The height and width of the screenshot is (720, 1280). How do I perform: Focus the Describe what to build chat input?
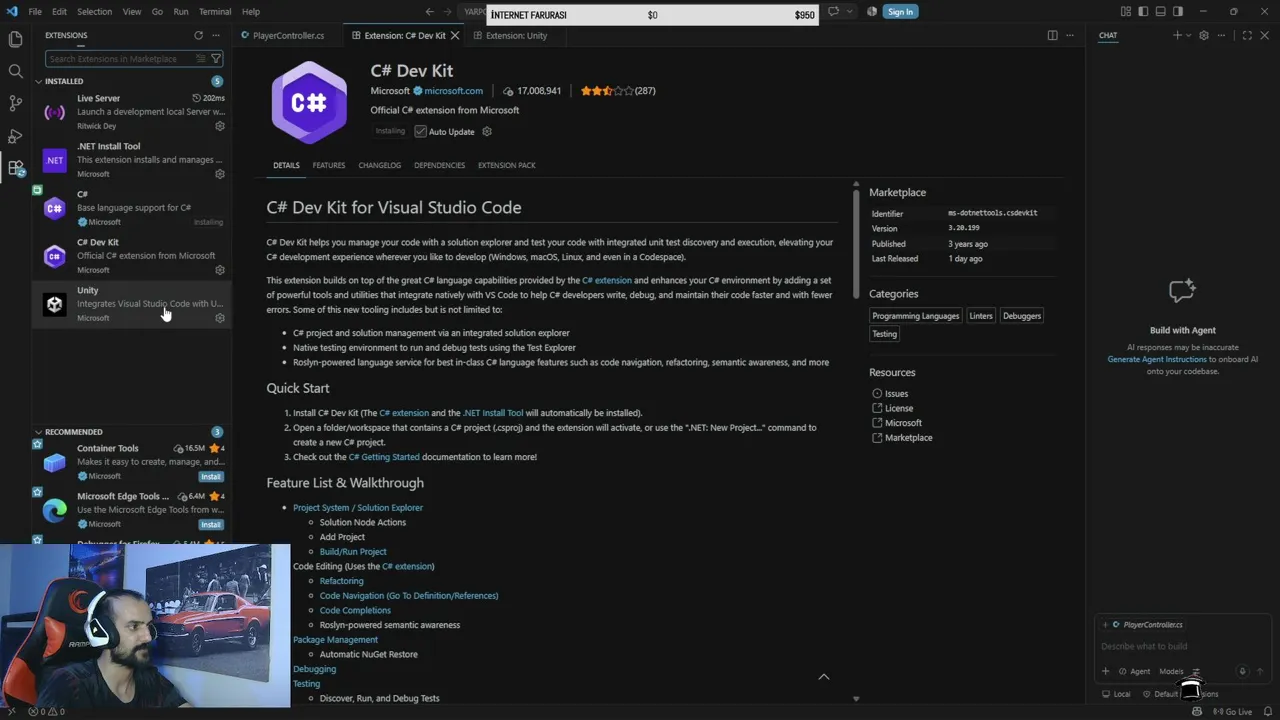1182,647
